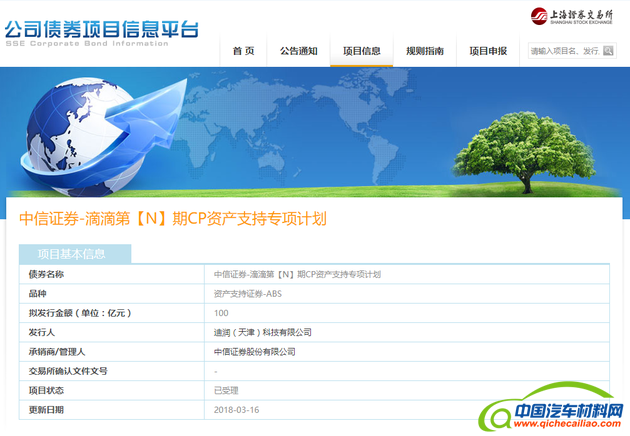Focus the project name search input field
The image size is (630, 436).
563,50
